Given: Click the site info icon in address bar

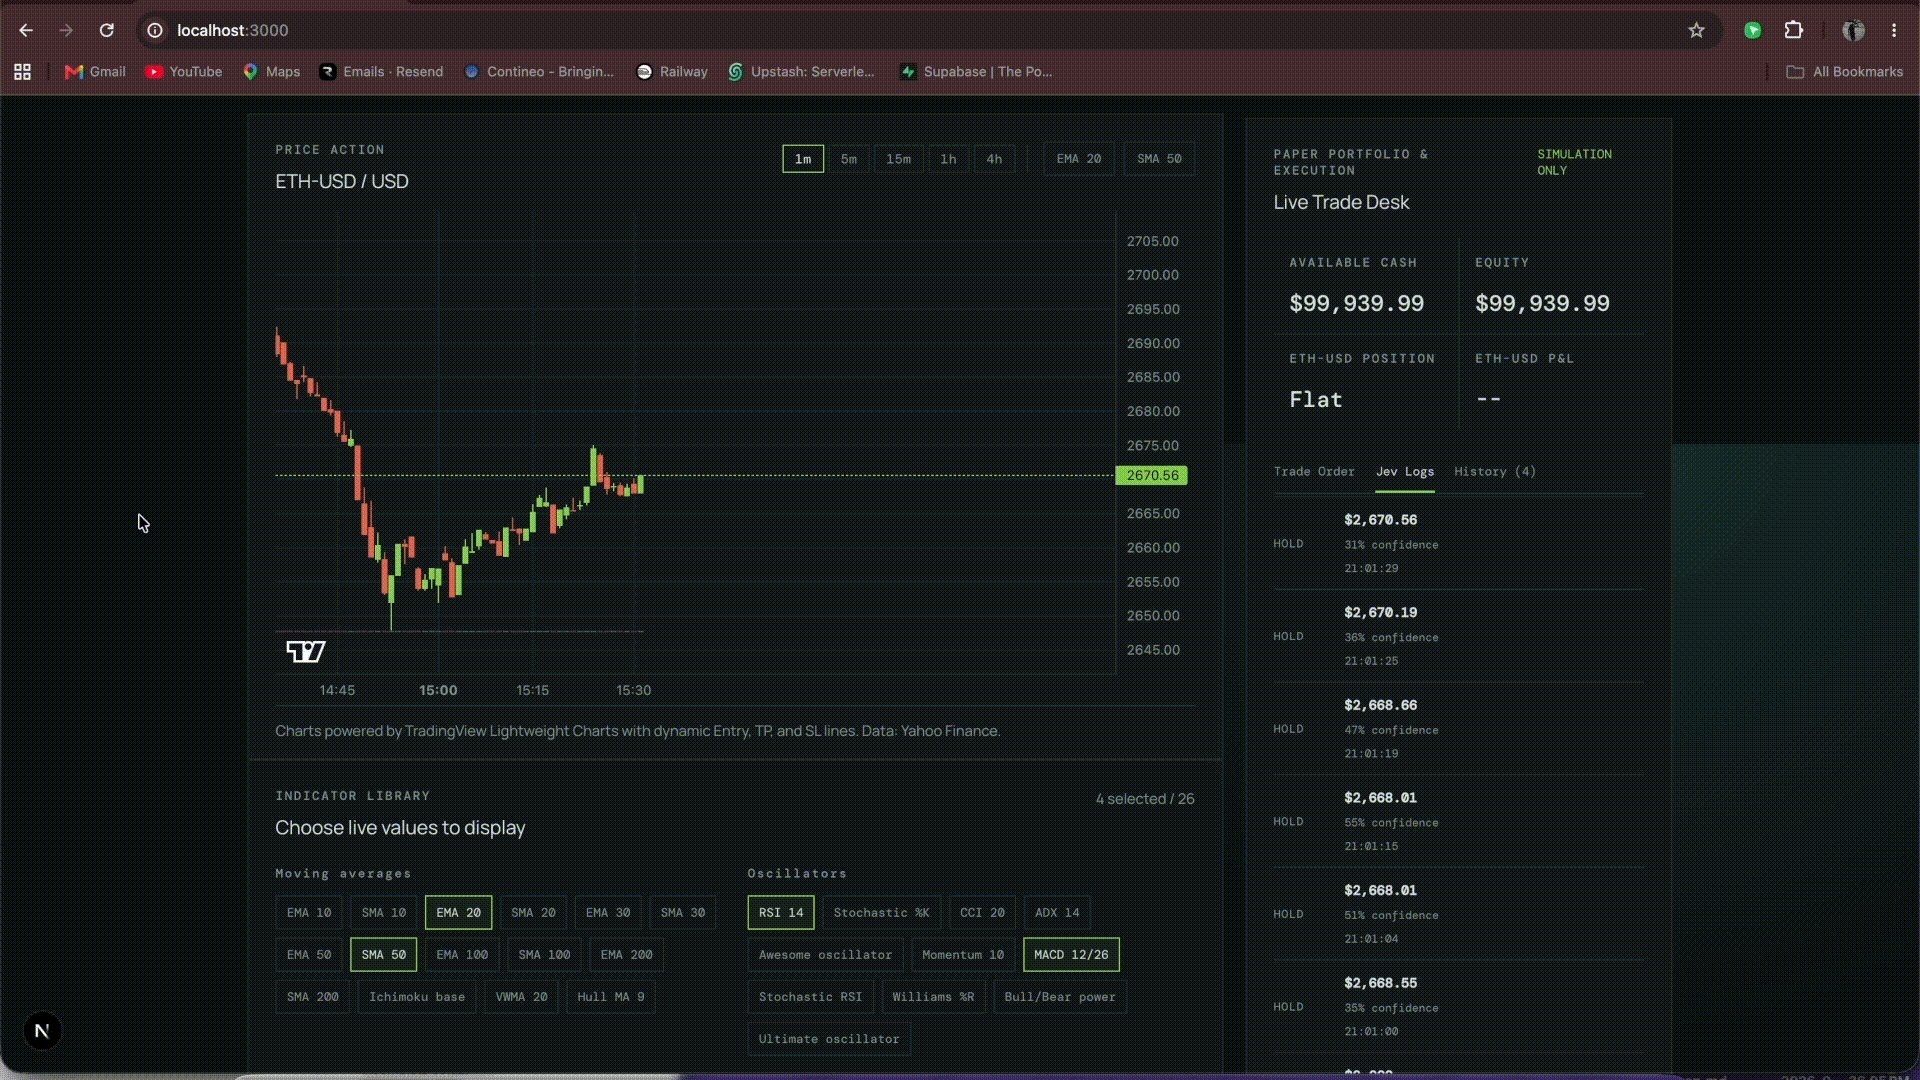Looking at the screenshot, I should 155,30.
